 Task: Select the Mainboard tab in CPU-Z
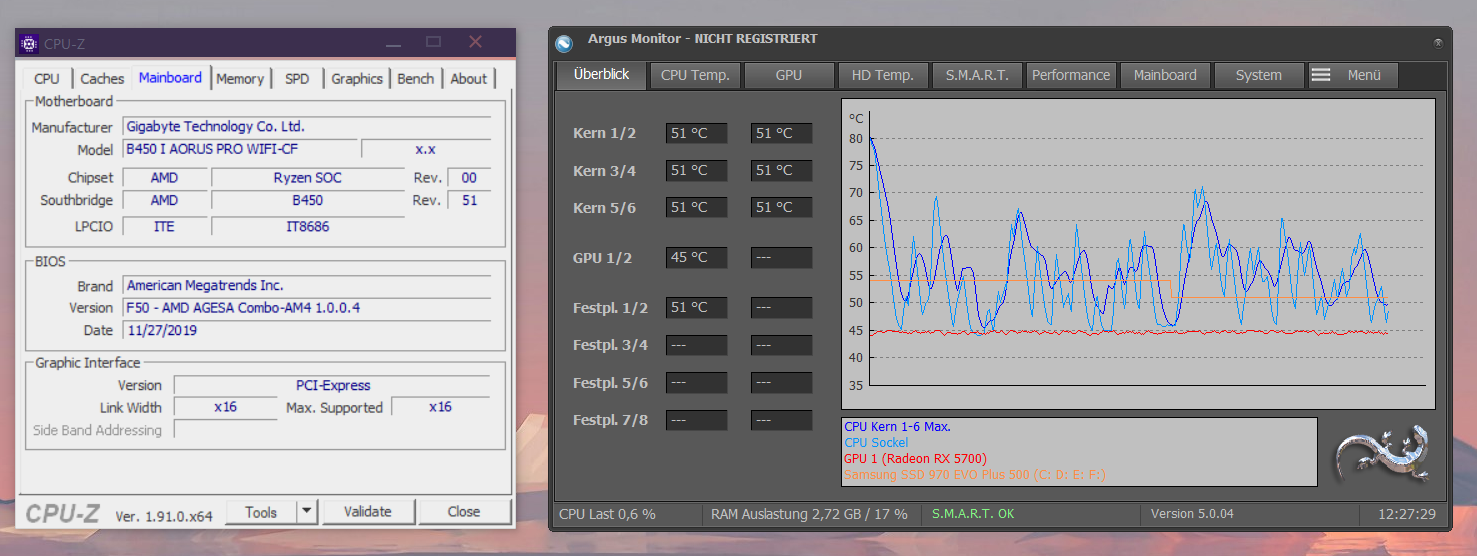click(170, 78)
